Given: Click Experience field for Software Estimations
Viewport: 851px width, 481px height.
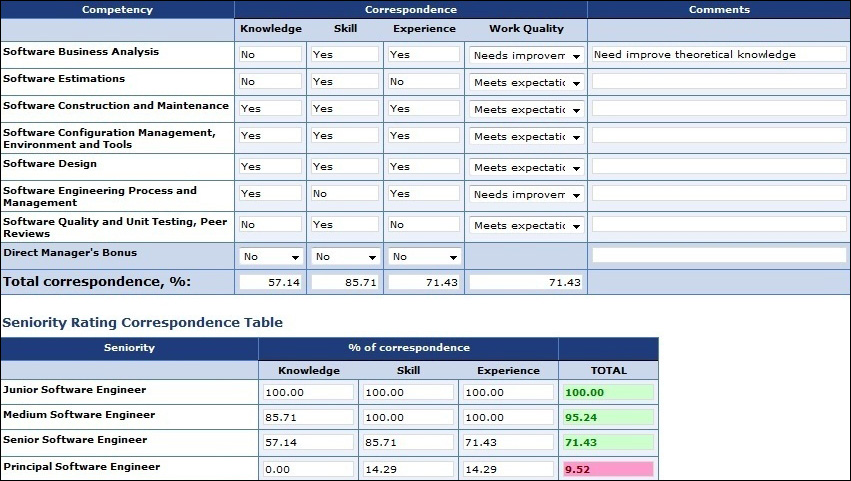Looking at the screenshot, I should click(x=424, y=81).
